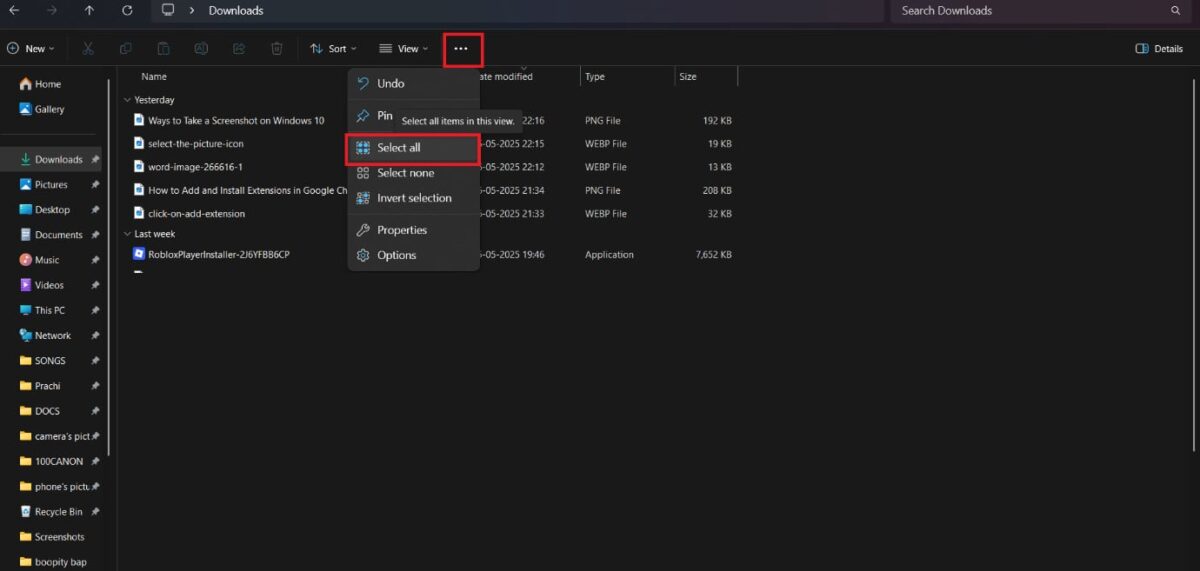Screen dimensions: 1200x571
Task: Click the Copy toolbar icon
Action: [126, 48]
